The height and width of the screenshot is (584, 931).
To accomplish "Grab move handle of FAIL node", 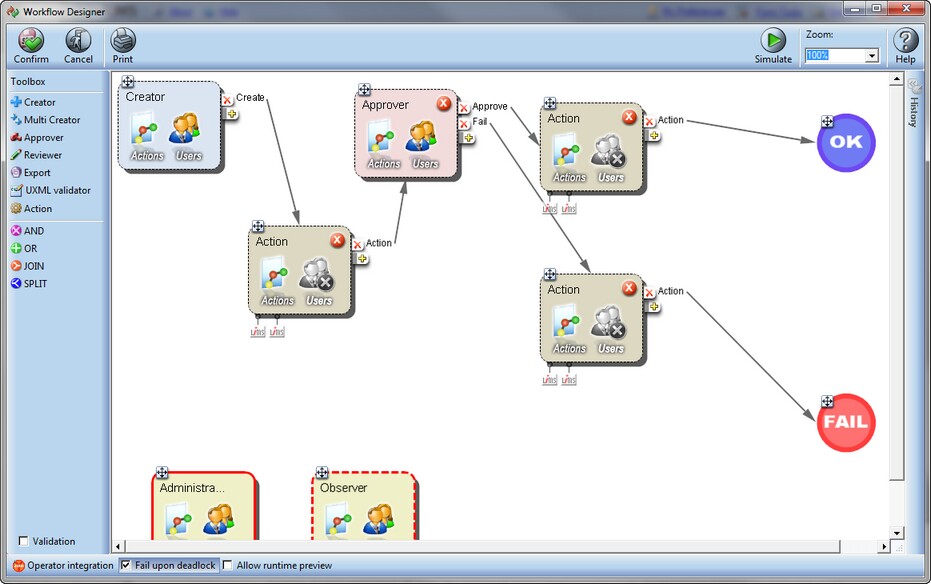I will click(x=827, y=401).
